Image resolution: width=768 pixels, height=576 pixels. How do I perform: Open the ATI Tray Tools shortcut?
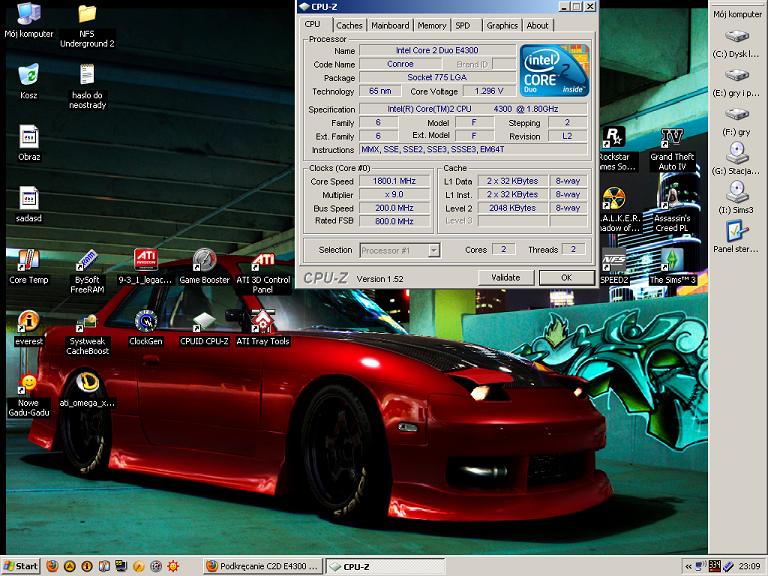pyautogui.click(x=263, y=322)
